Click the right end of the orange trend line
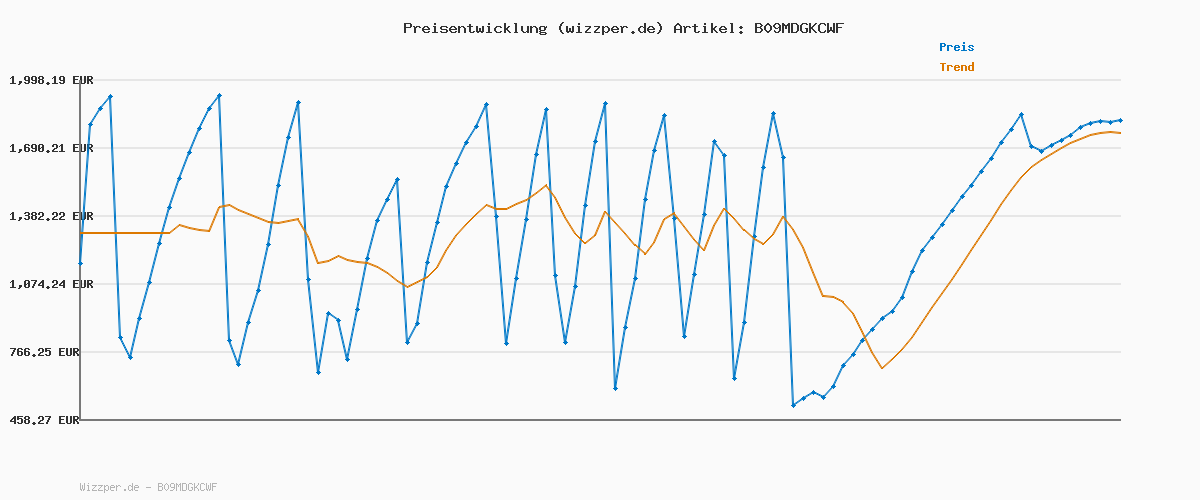The height and width of the screenshot is (500, 1200). pyautogui.click(x=1119, y=133)
